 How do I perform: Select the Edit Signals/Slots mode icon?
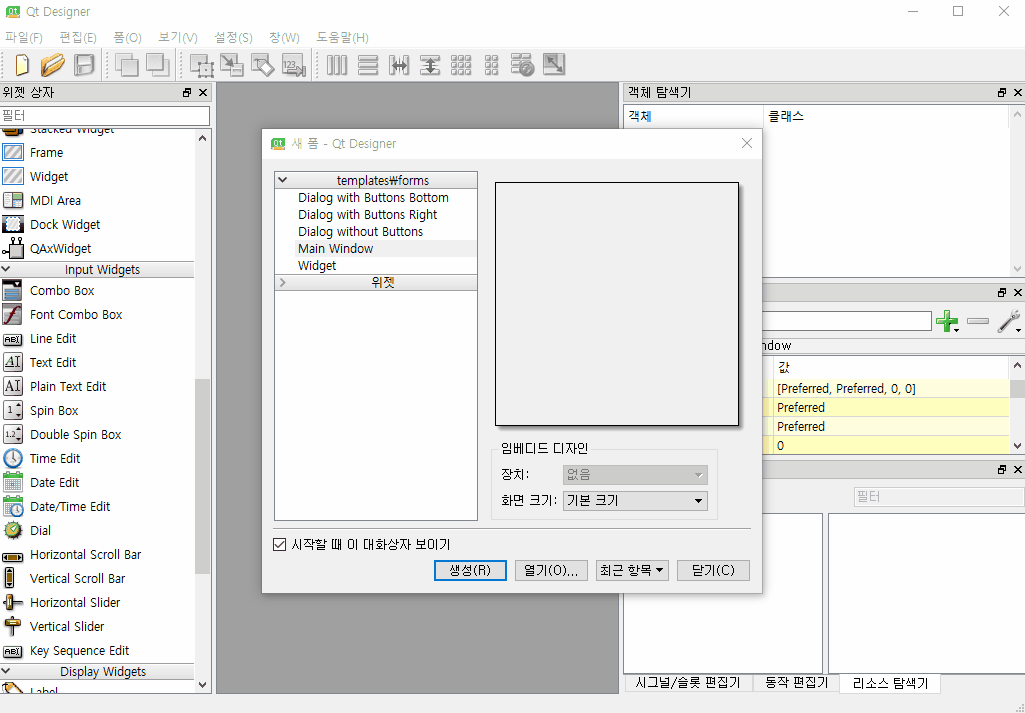[x=232, y=65]
